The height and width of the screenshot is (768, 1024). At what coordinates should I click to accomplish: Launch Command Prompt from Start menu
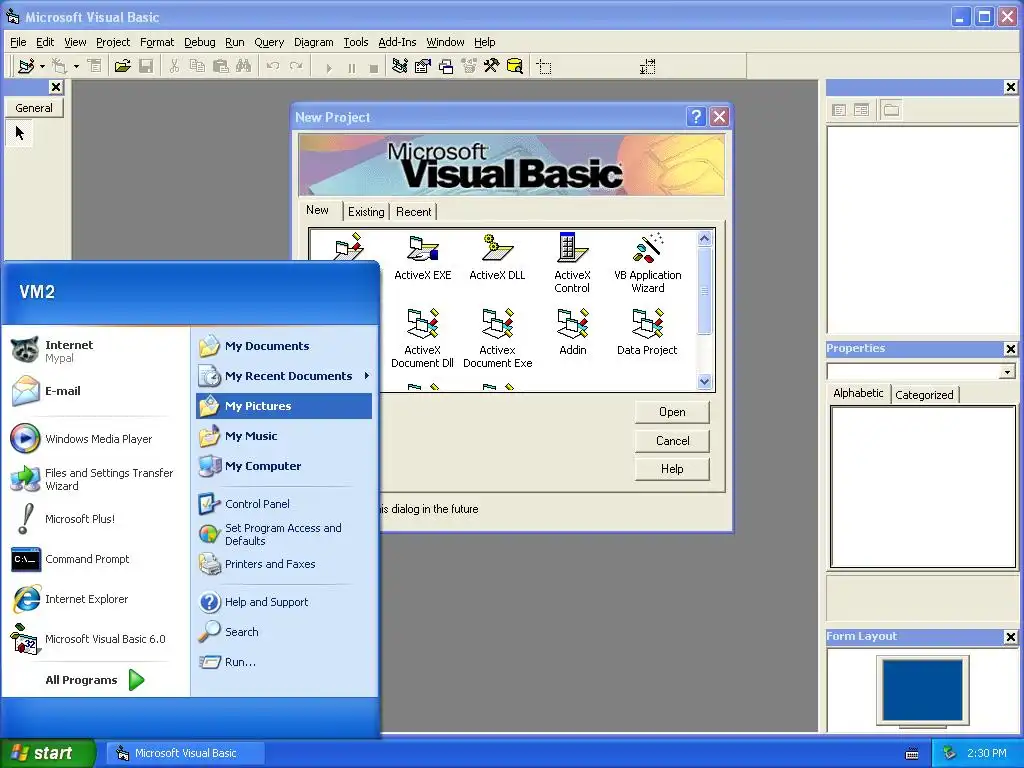click(71, 559)
